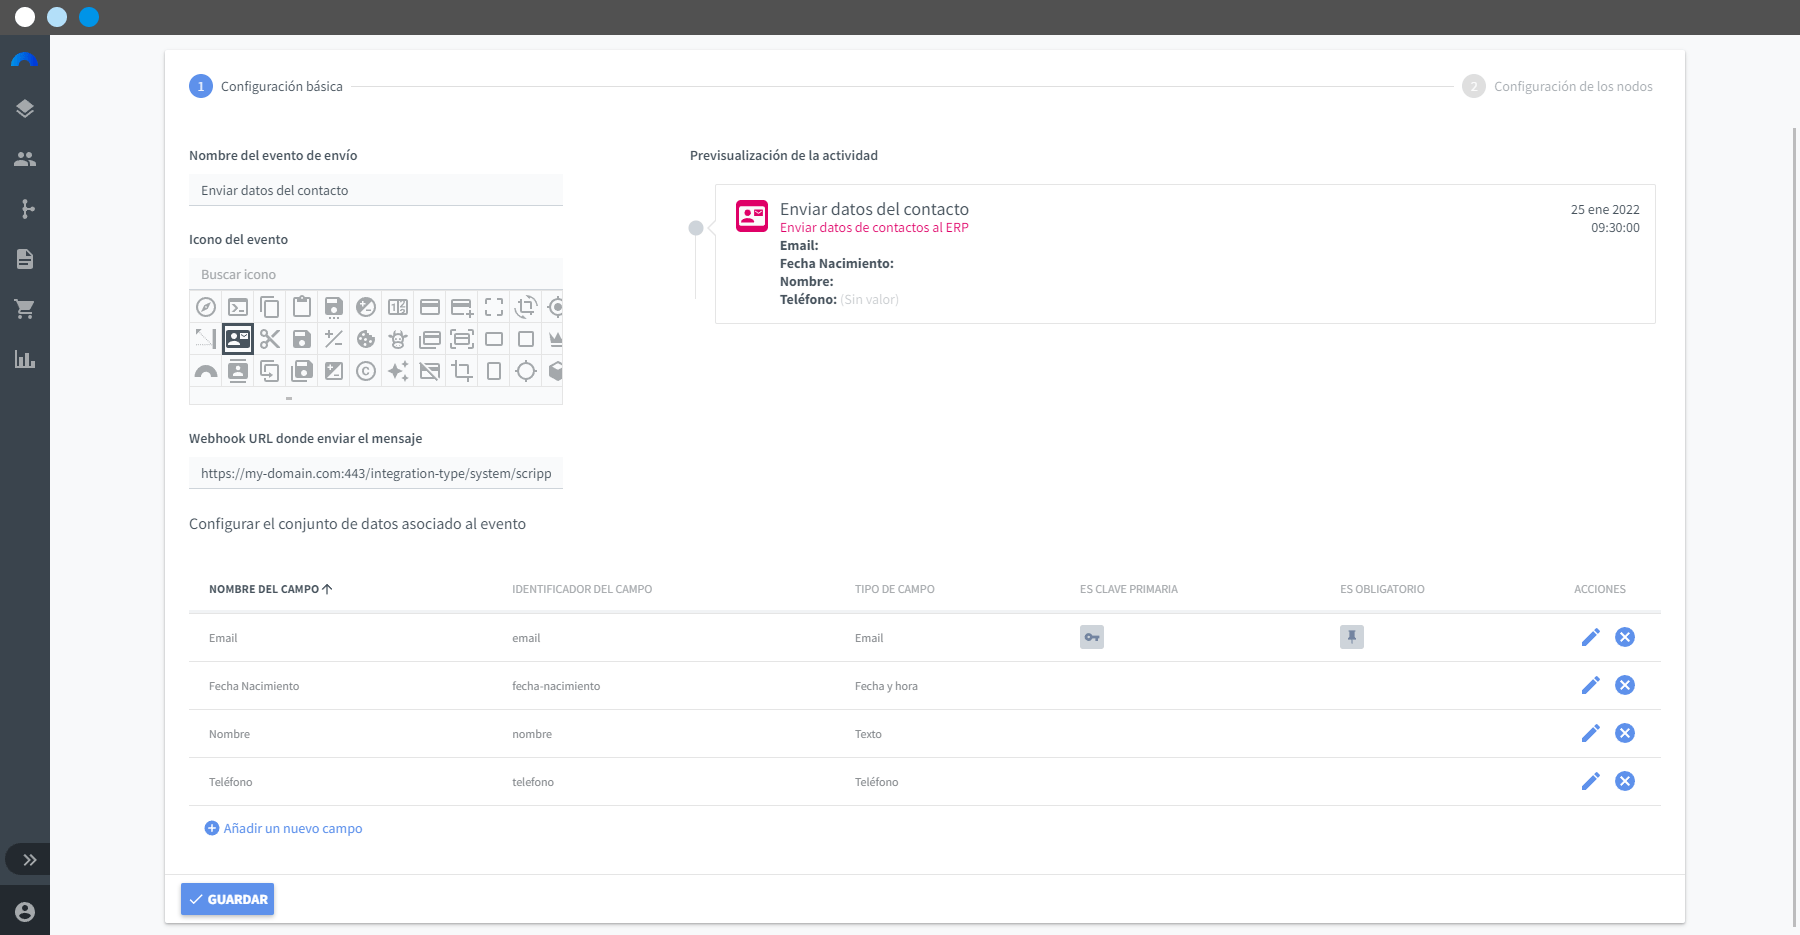Select the crossed-out credit card icon
The image size is (1800, 935).
coord(430,371)
